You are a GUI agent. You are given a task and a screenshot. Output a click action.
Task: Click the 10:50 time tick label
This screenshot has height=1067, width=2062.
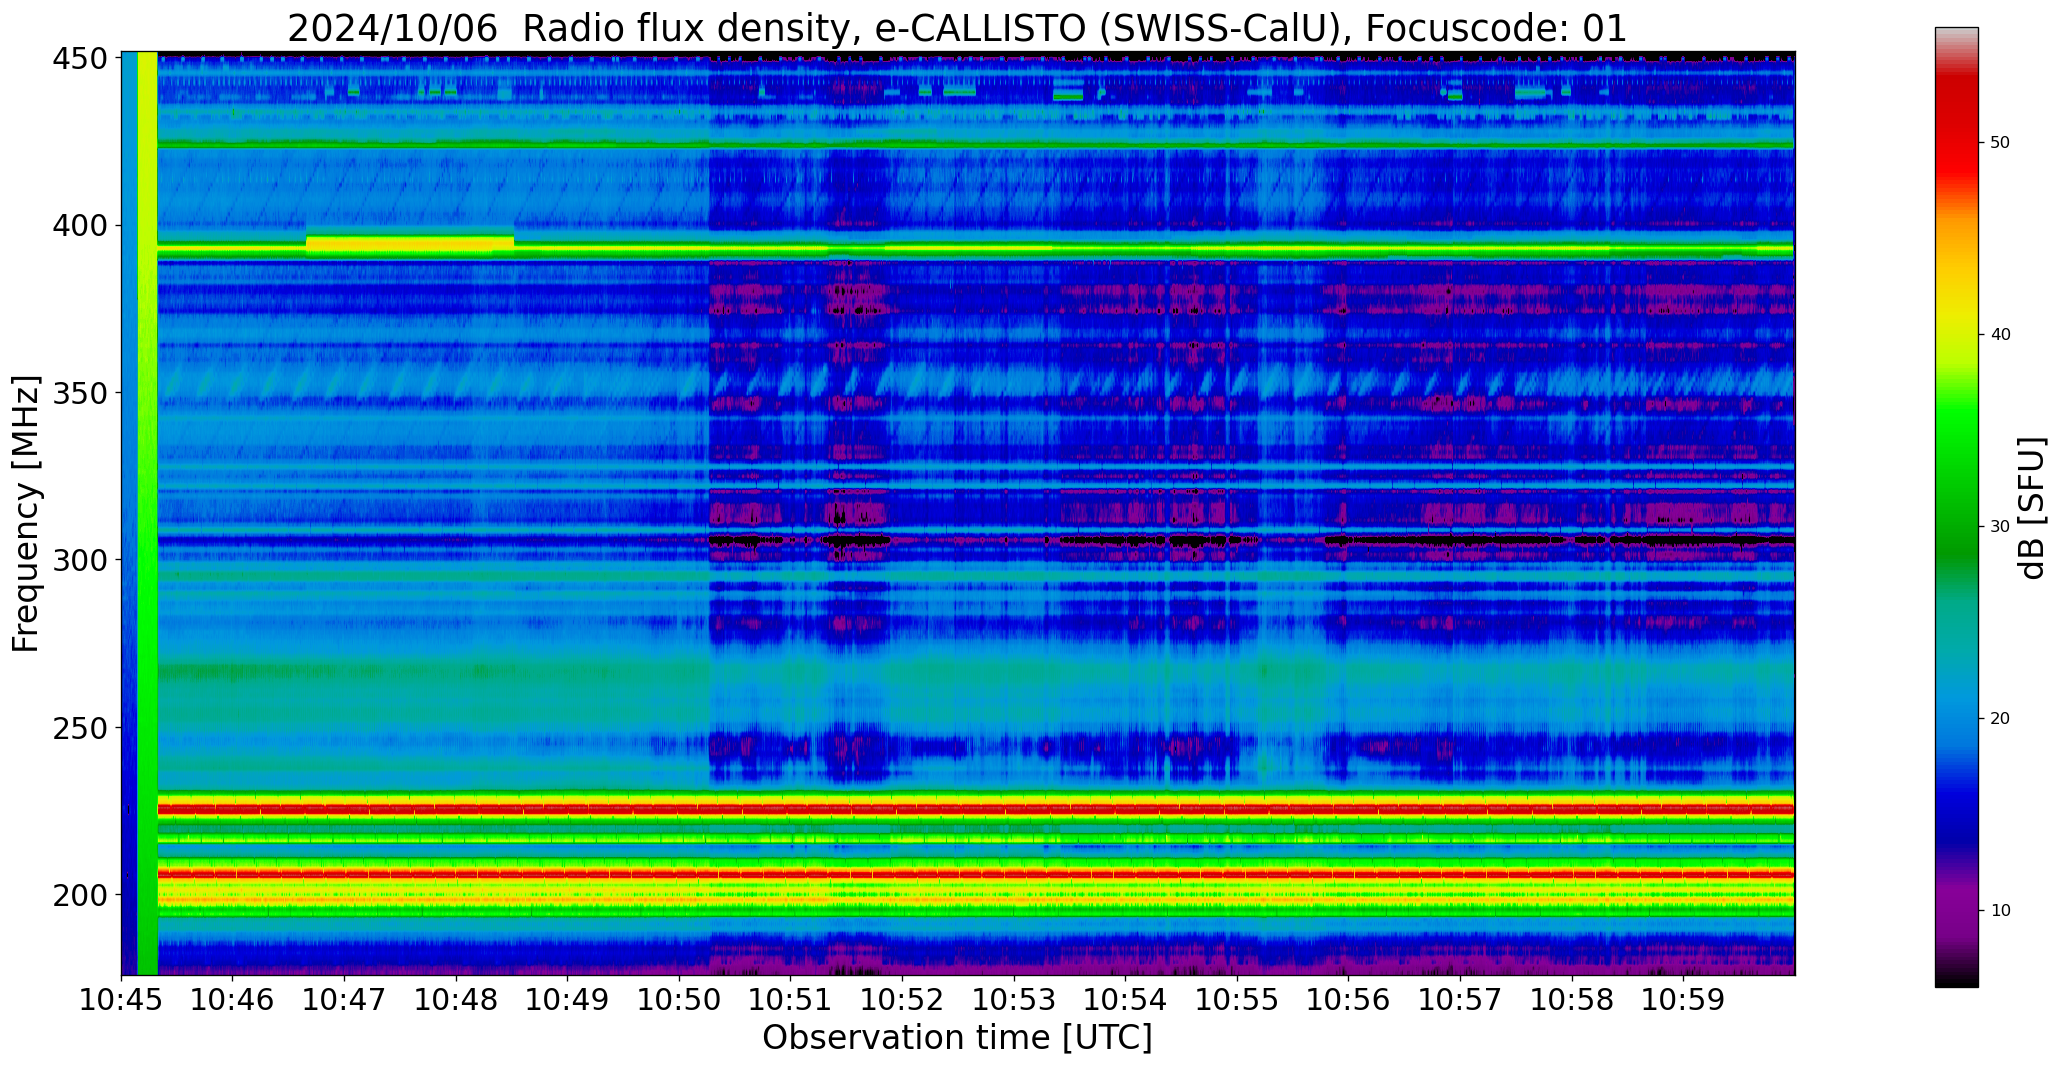click(679, 1000)
